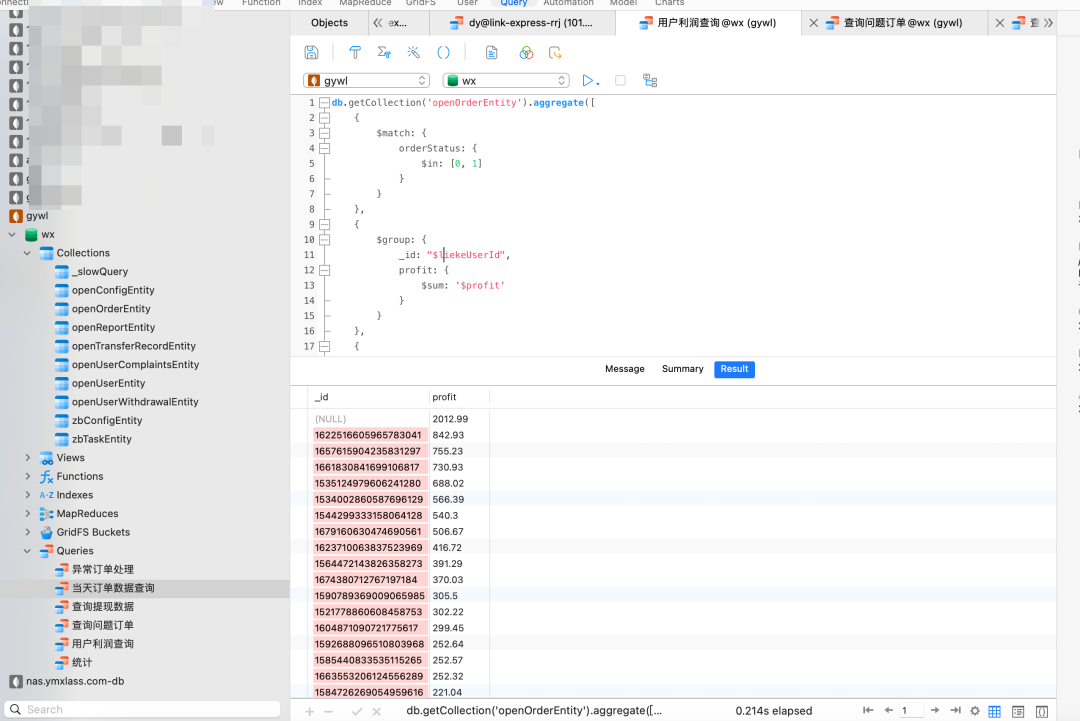The image size is (1080, 721).
Task: Add a record with plus icon
Action: [310, 711]
